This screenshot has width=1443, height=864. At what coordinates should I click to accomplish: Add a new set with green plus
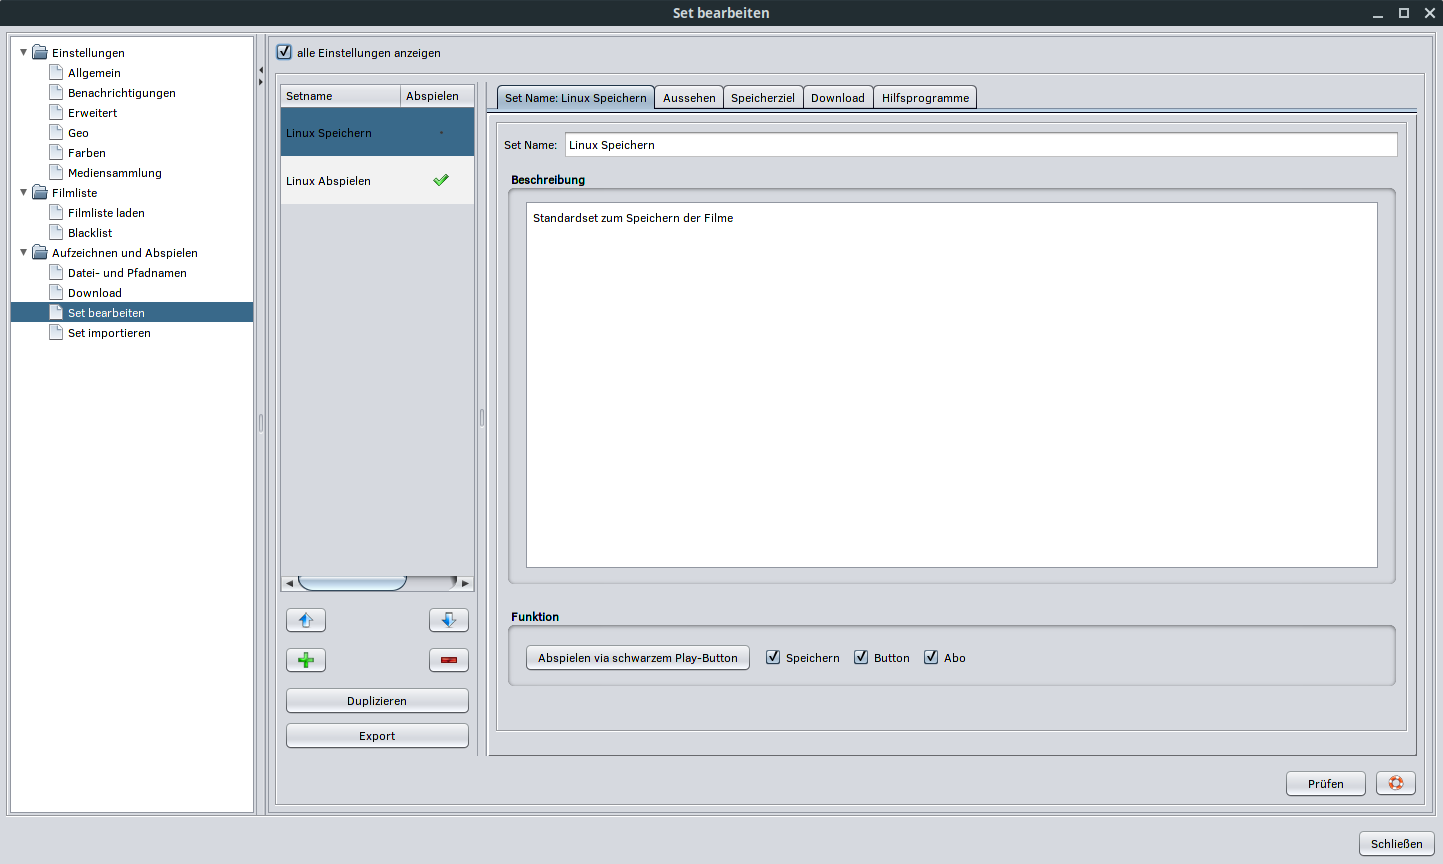306,660
